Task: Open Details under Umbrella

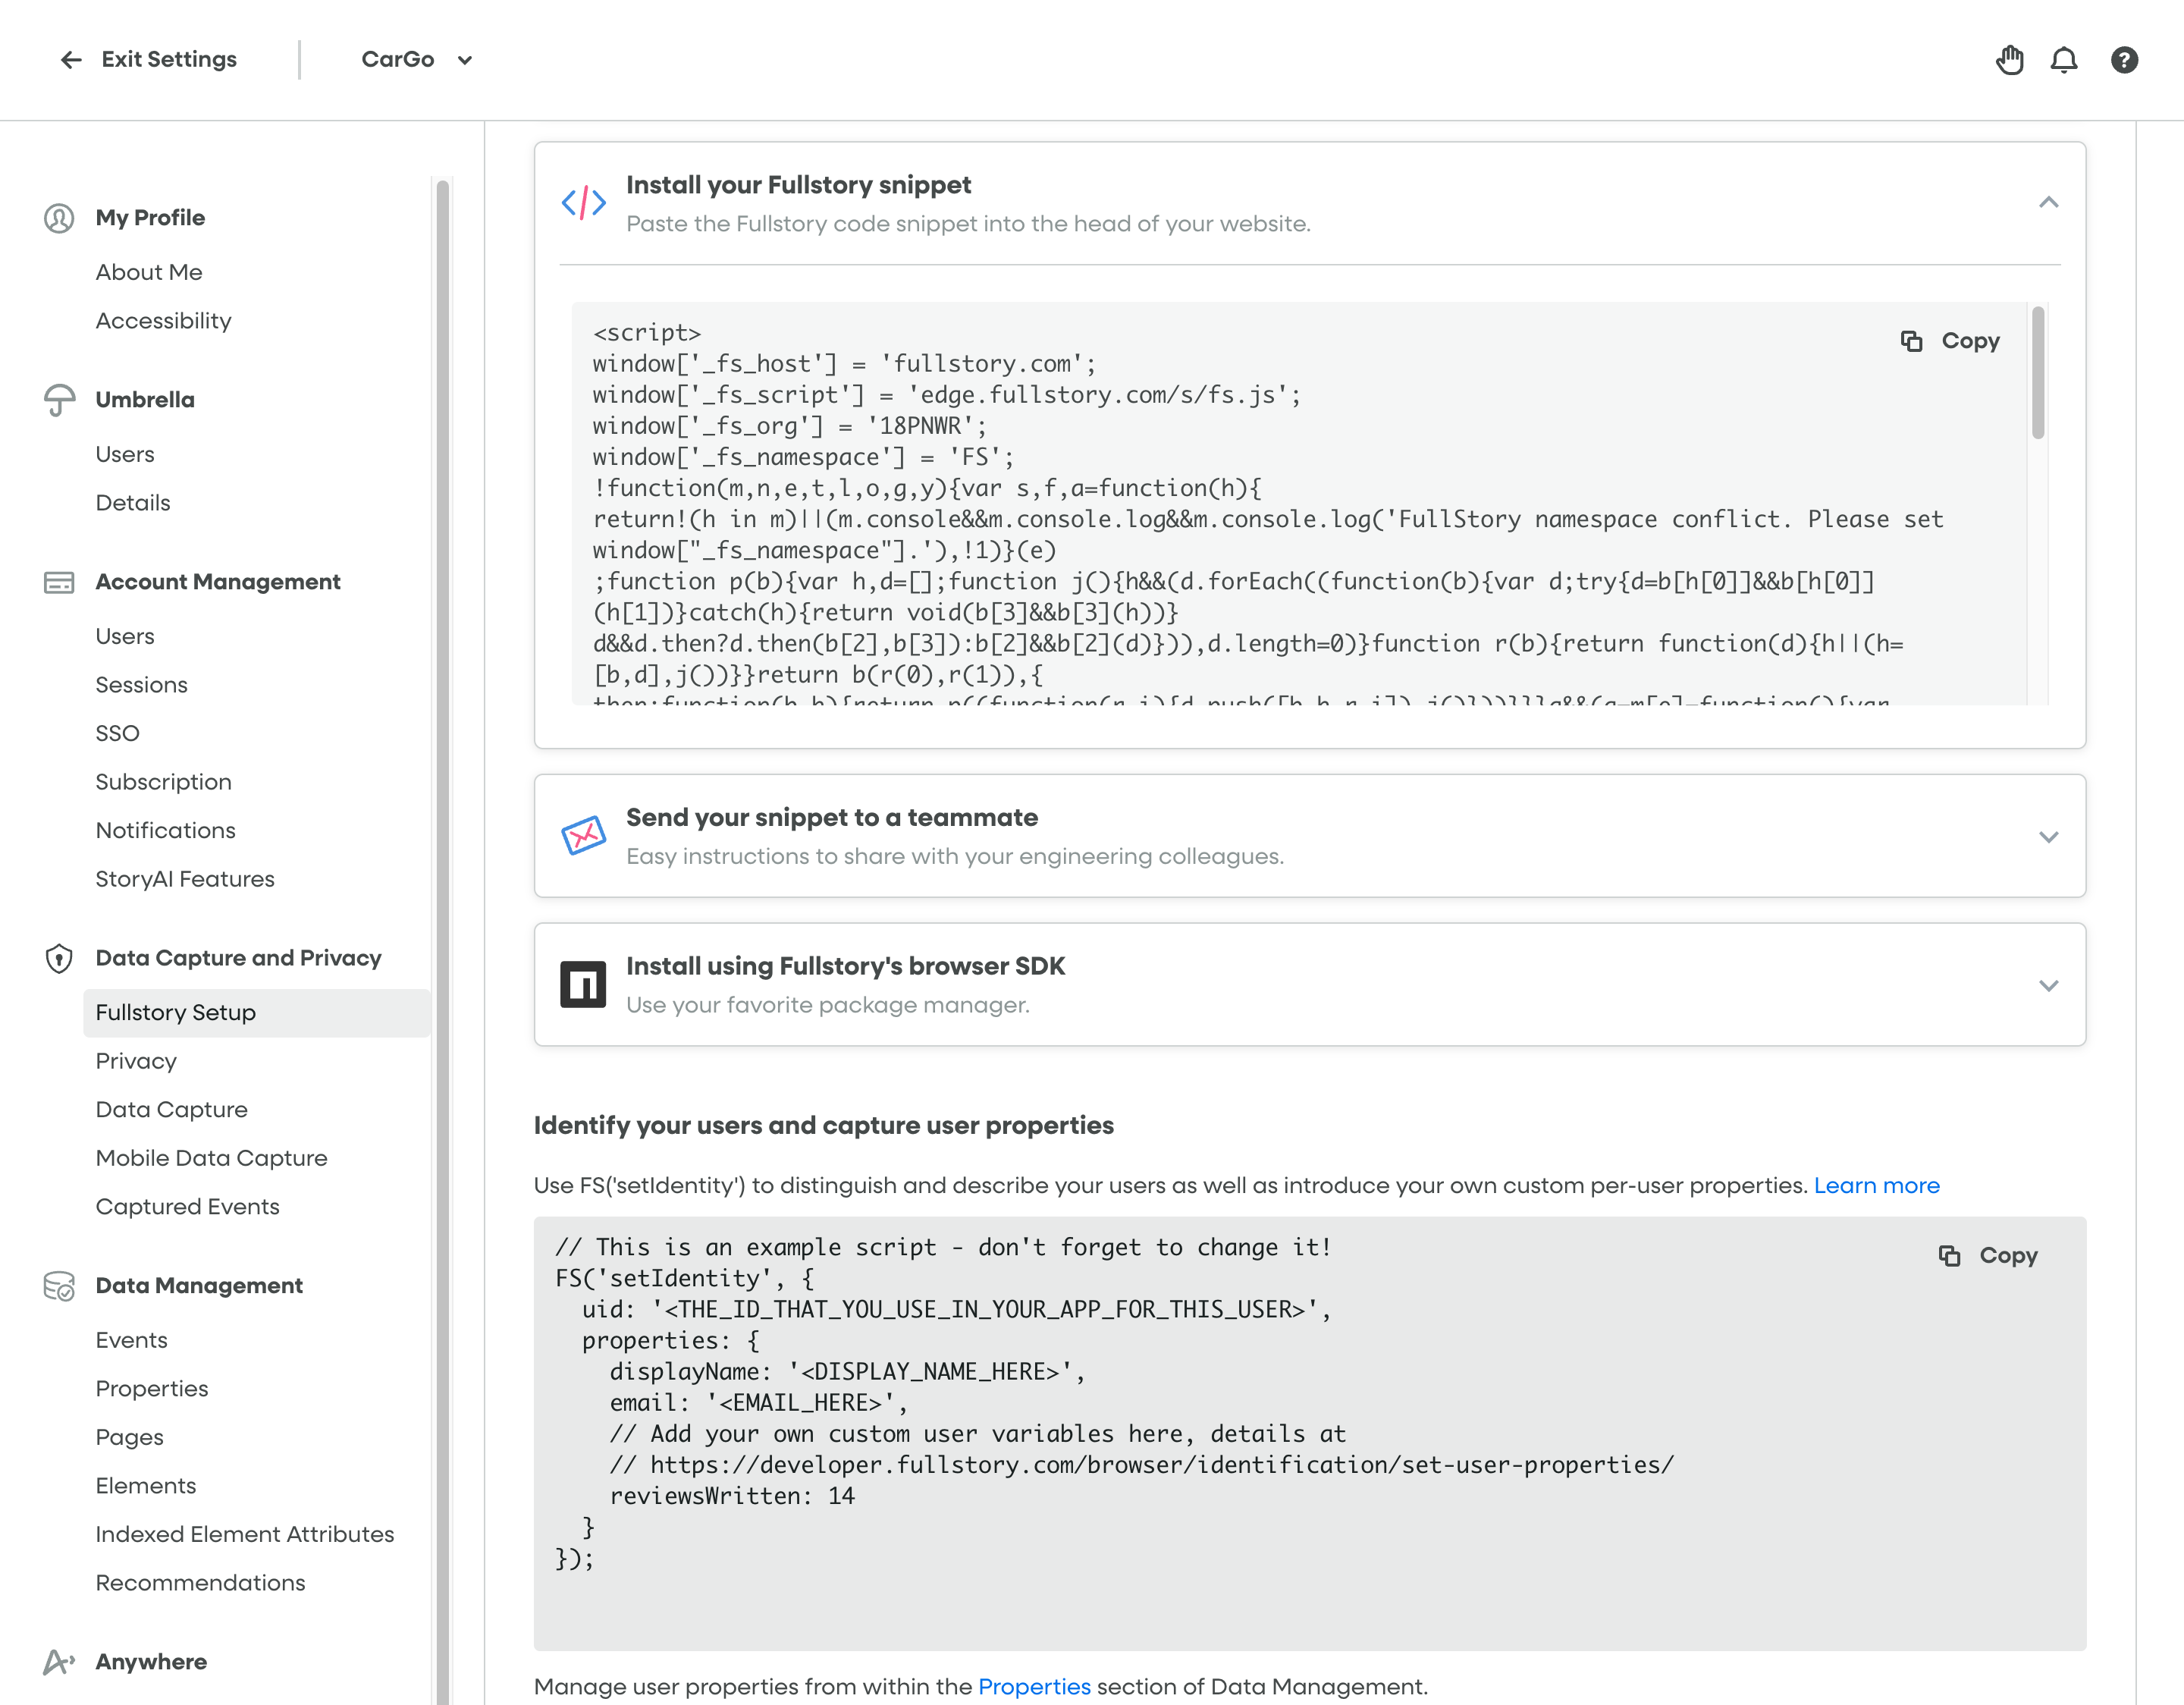Action: (x=133, y=503)
